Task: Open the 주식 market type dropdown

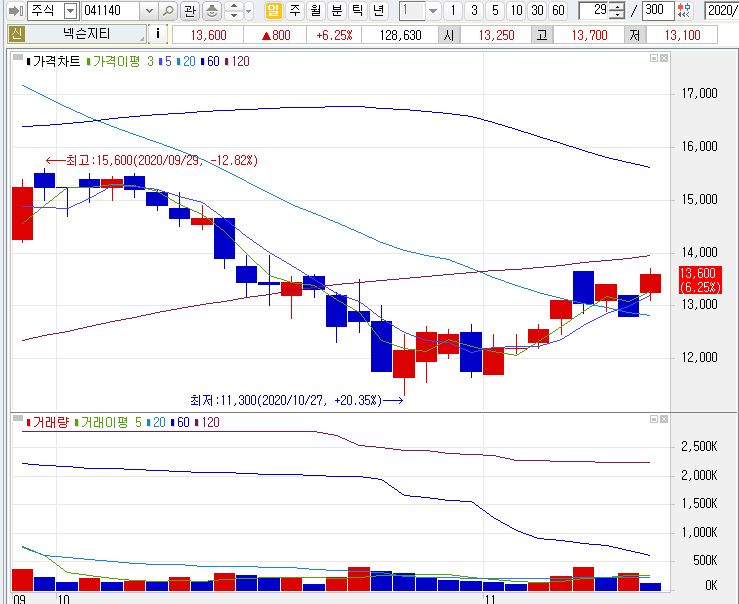Action: point(70,10)
